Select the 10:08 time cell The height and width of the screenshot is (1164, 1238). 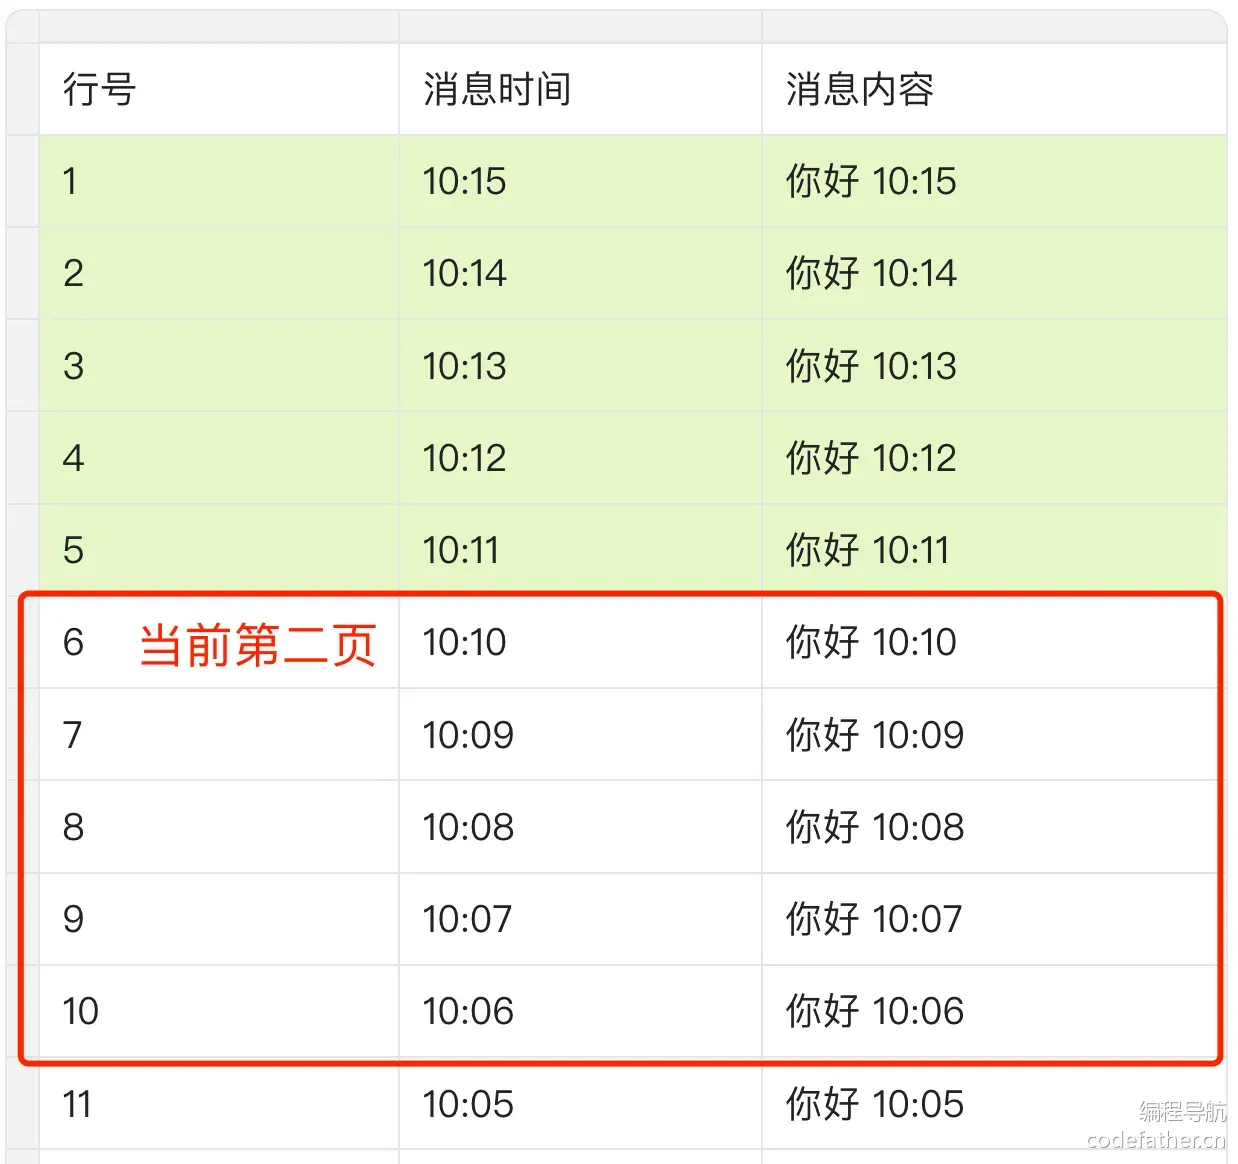[x=580, y=827]
